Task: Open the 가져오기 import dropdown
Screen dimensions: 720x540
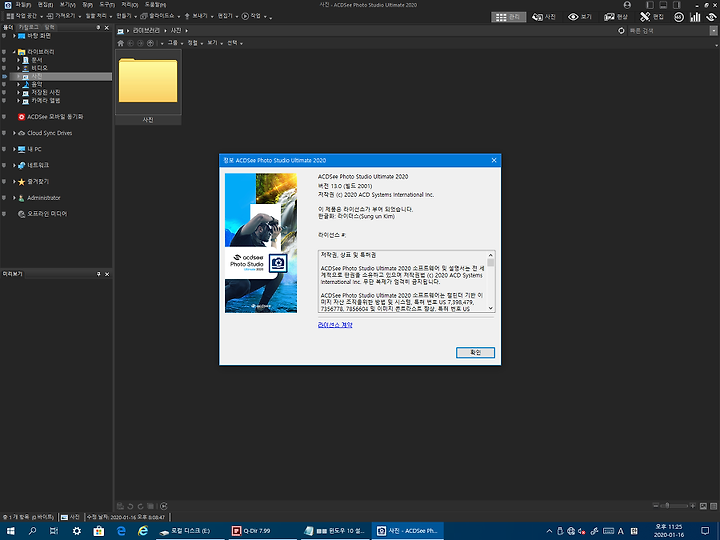Action: 64,16
